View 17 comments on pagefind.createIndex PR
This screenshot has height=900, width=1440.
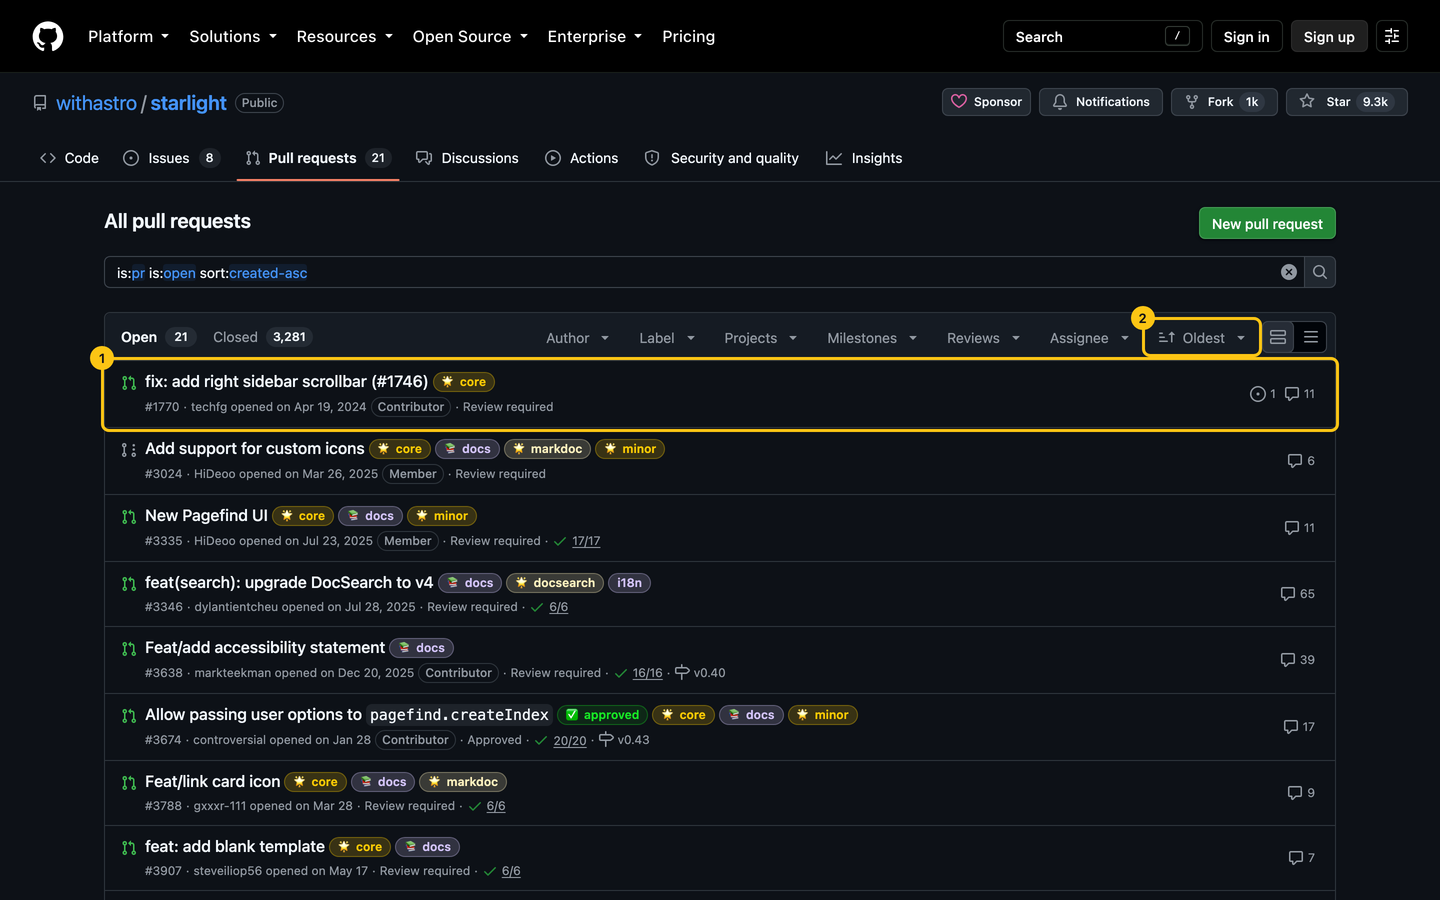1299,727
